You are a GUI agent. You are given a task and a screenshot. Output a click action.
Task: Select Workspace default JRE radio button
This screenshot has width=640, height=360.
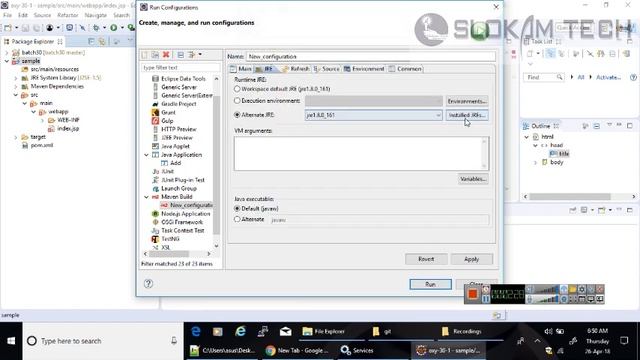click(x=237, y=89)
